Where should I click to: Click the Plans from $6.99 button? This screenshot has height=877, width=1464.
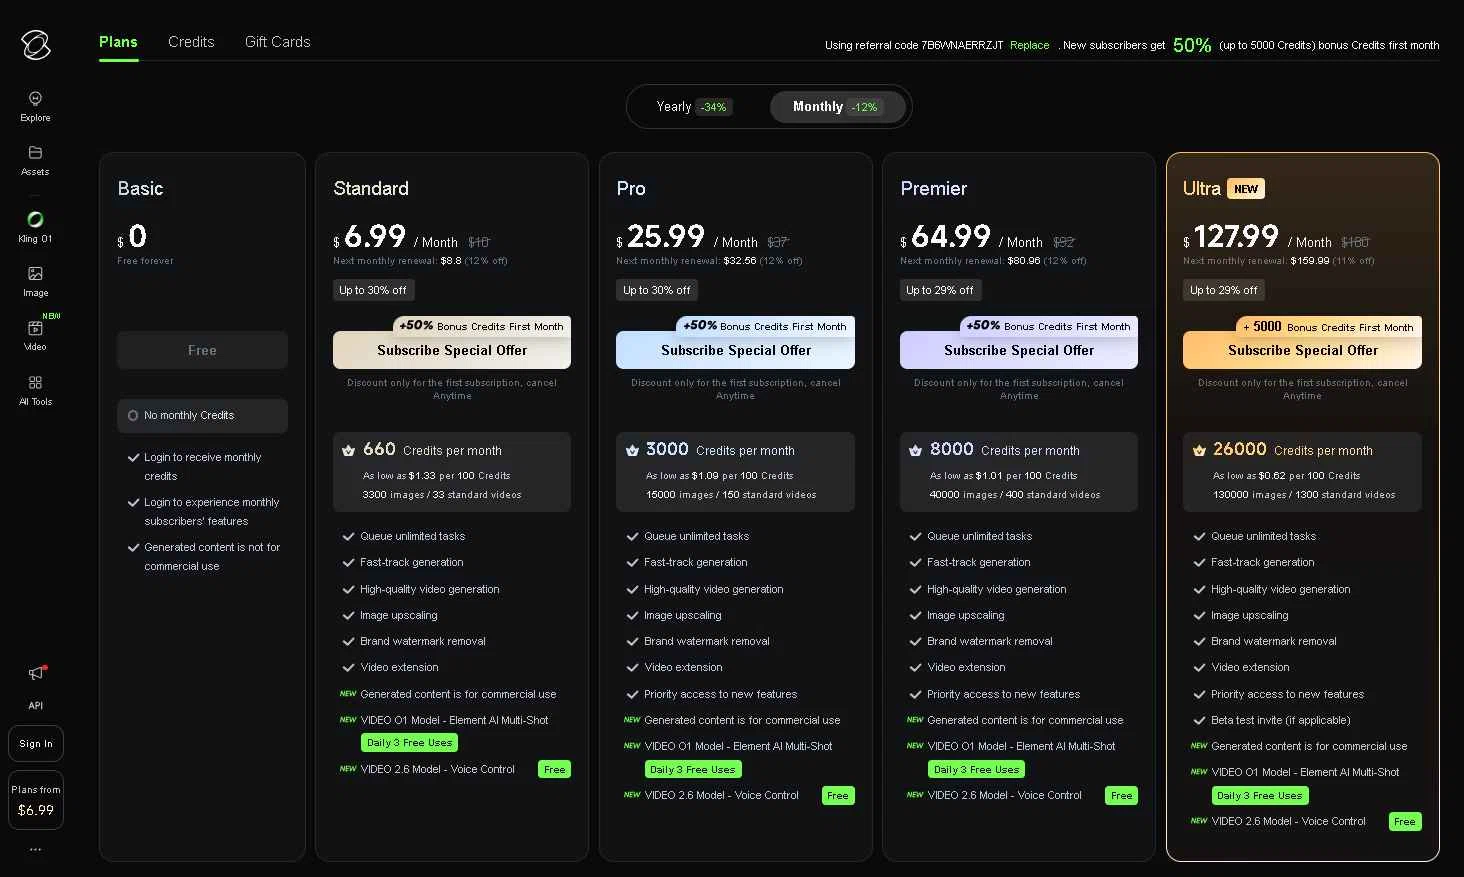click(x=36, y=800)
